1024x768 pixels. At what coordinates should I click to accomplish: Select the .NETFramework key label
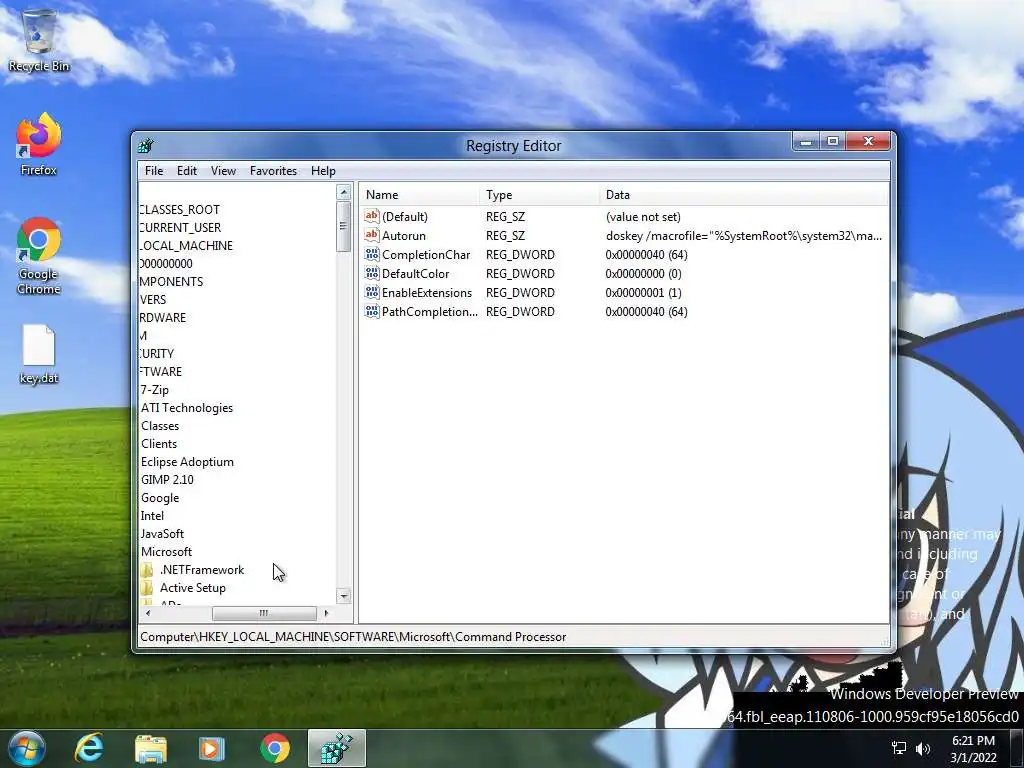click(202, 569)
